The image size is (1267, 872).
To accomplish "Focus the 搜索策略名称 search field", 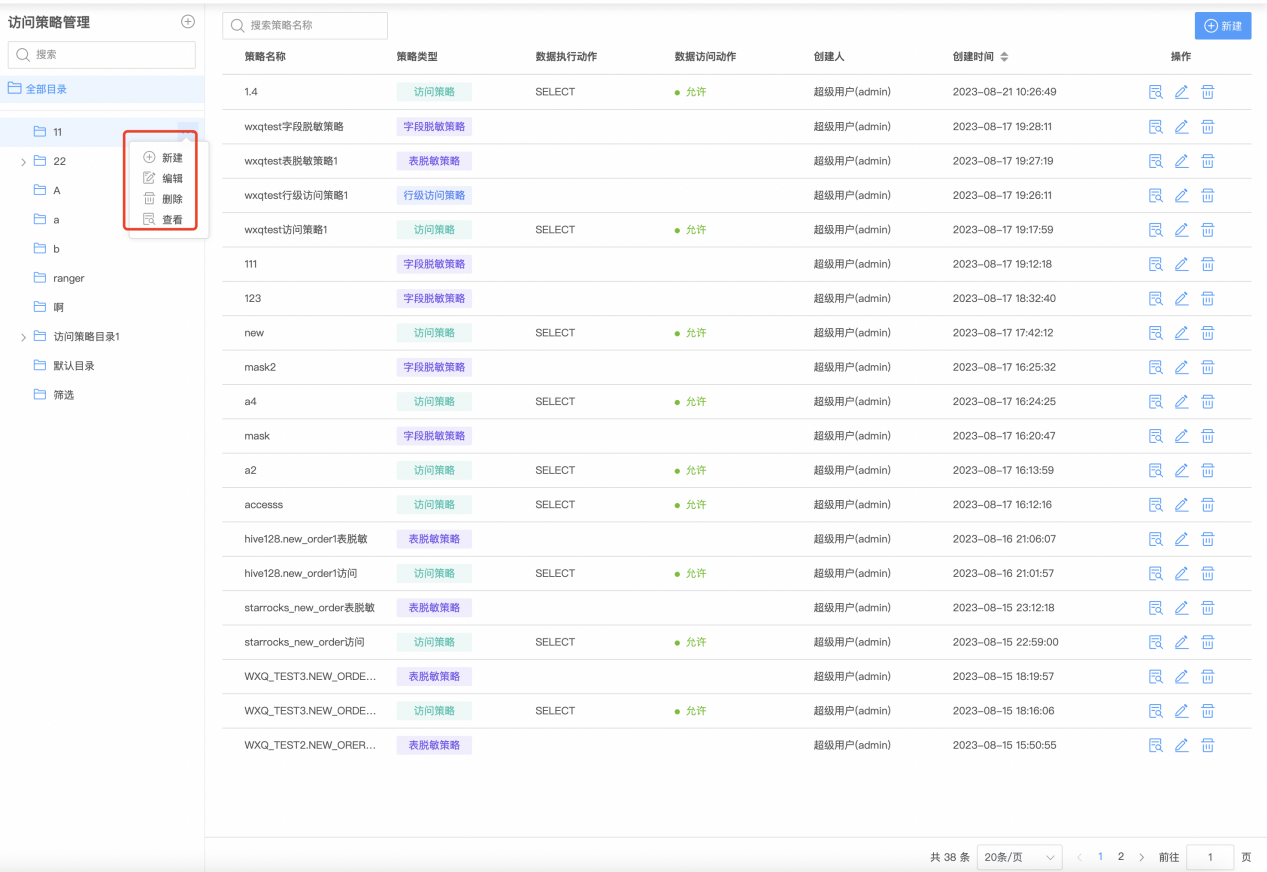I will pos(305,25).
